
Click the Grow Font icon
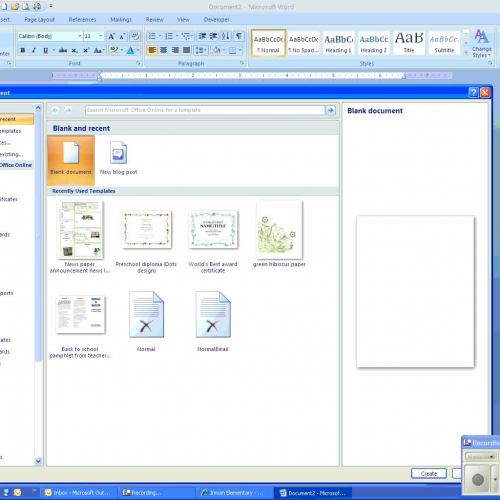point(111,36)
